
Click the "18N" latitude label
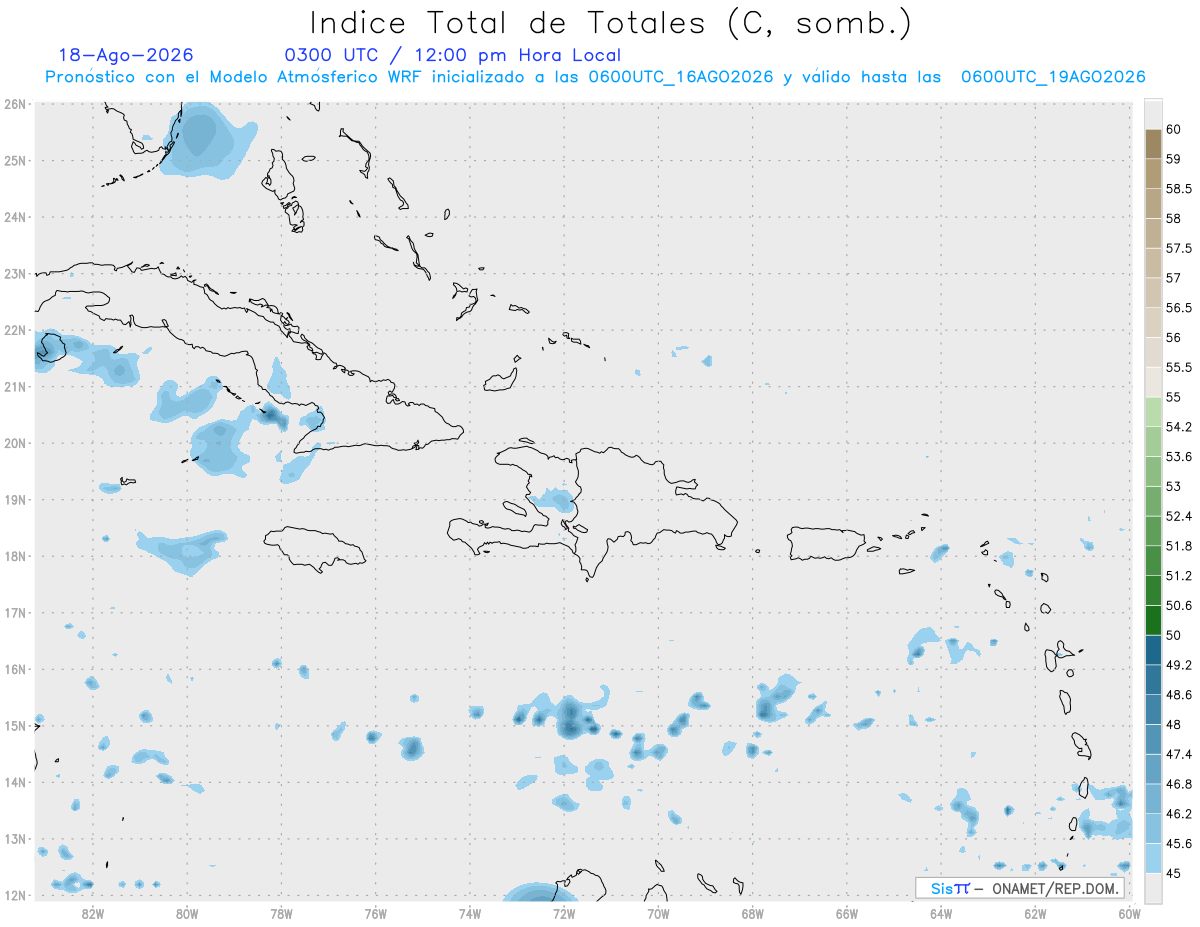(x=15, y=556)
